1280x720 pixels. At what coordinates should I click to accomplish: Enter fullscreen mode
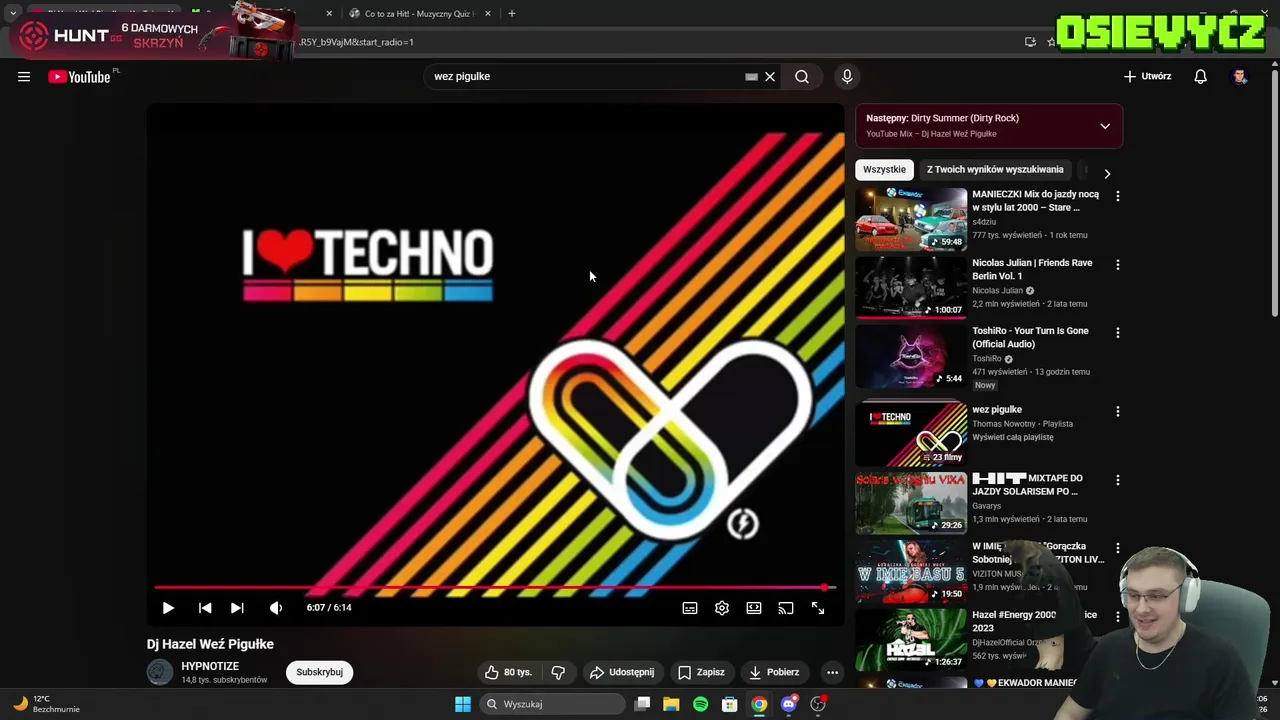click(818, 607)
